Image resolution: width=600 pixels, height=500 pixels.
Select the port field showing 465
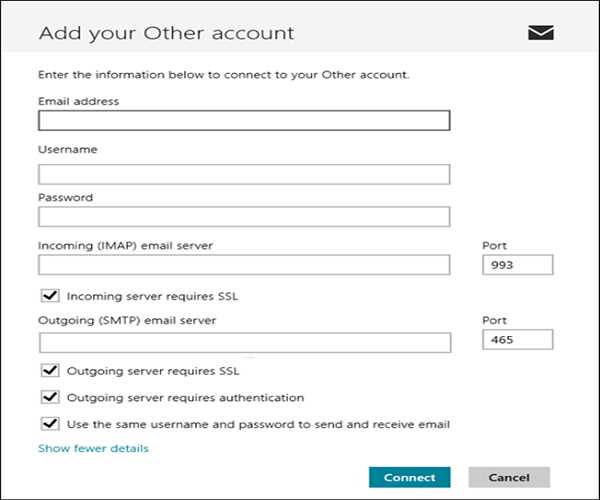click(x=517, y=342)
